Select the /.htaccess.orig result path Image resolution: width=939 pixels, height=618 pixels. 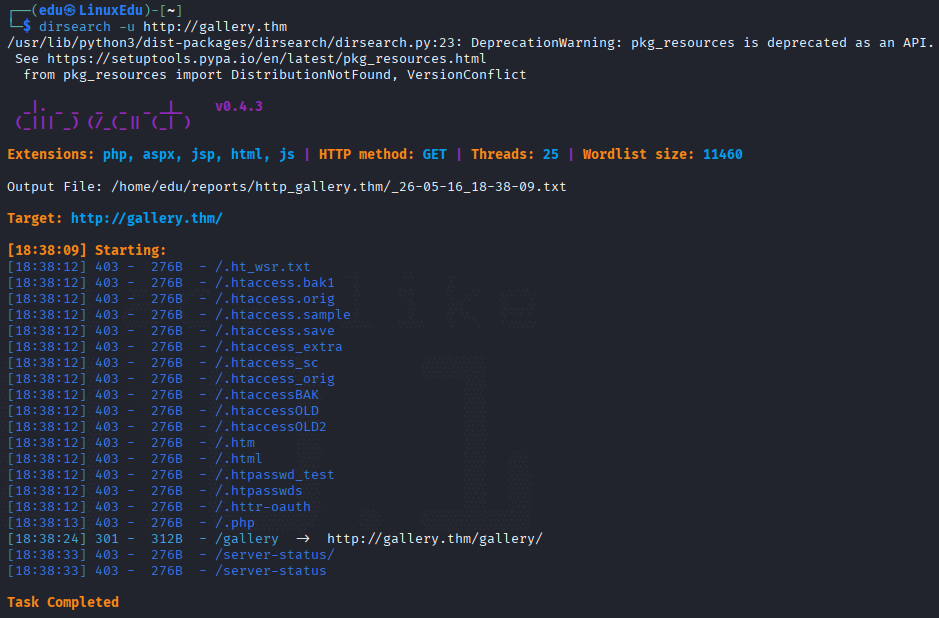[274, 299]
